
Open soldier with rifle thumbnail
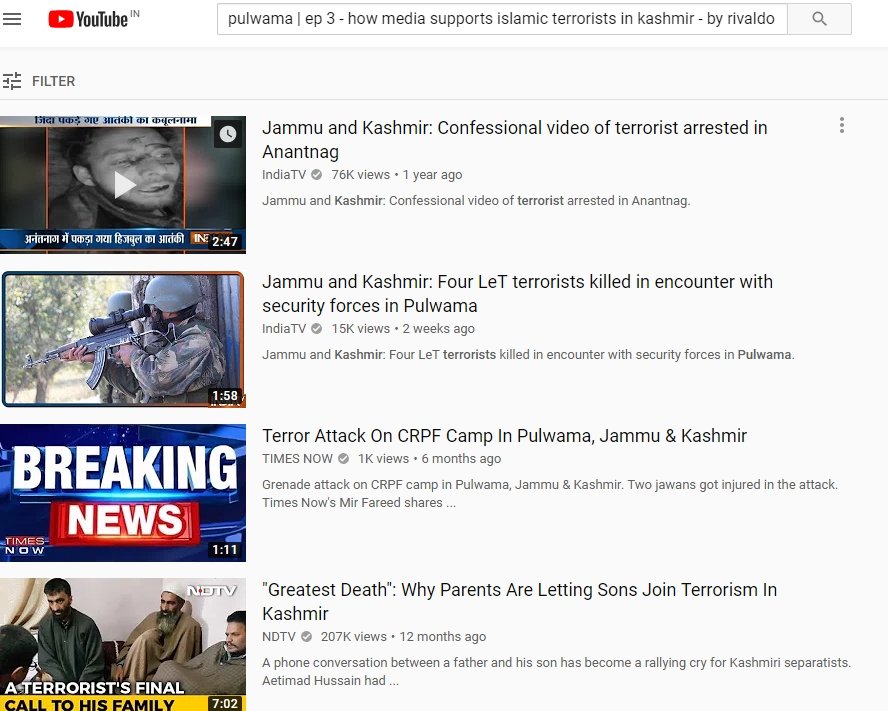[123, 339]
